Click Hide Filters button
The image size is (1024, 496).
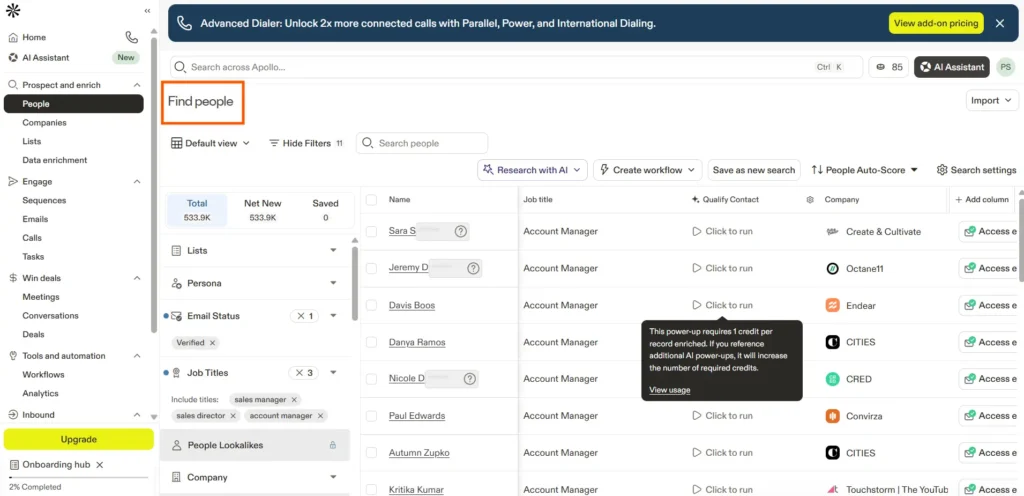(306, 143)
